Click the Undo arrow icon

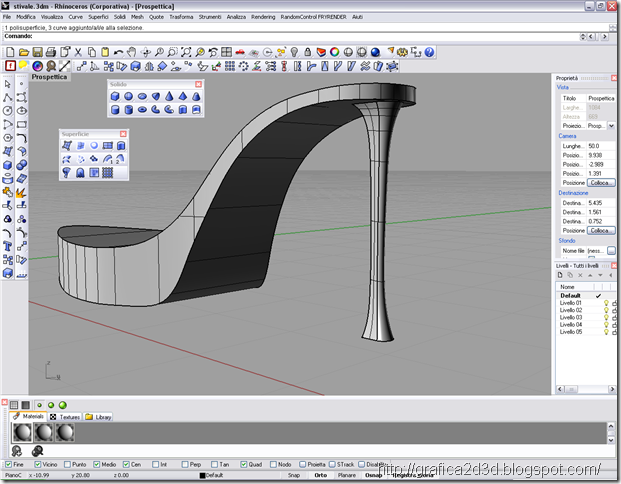pyautogui.click(x=118, y=52)
